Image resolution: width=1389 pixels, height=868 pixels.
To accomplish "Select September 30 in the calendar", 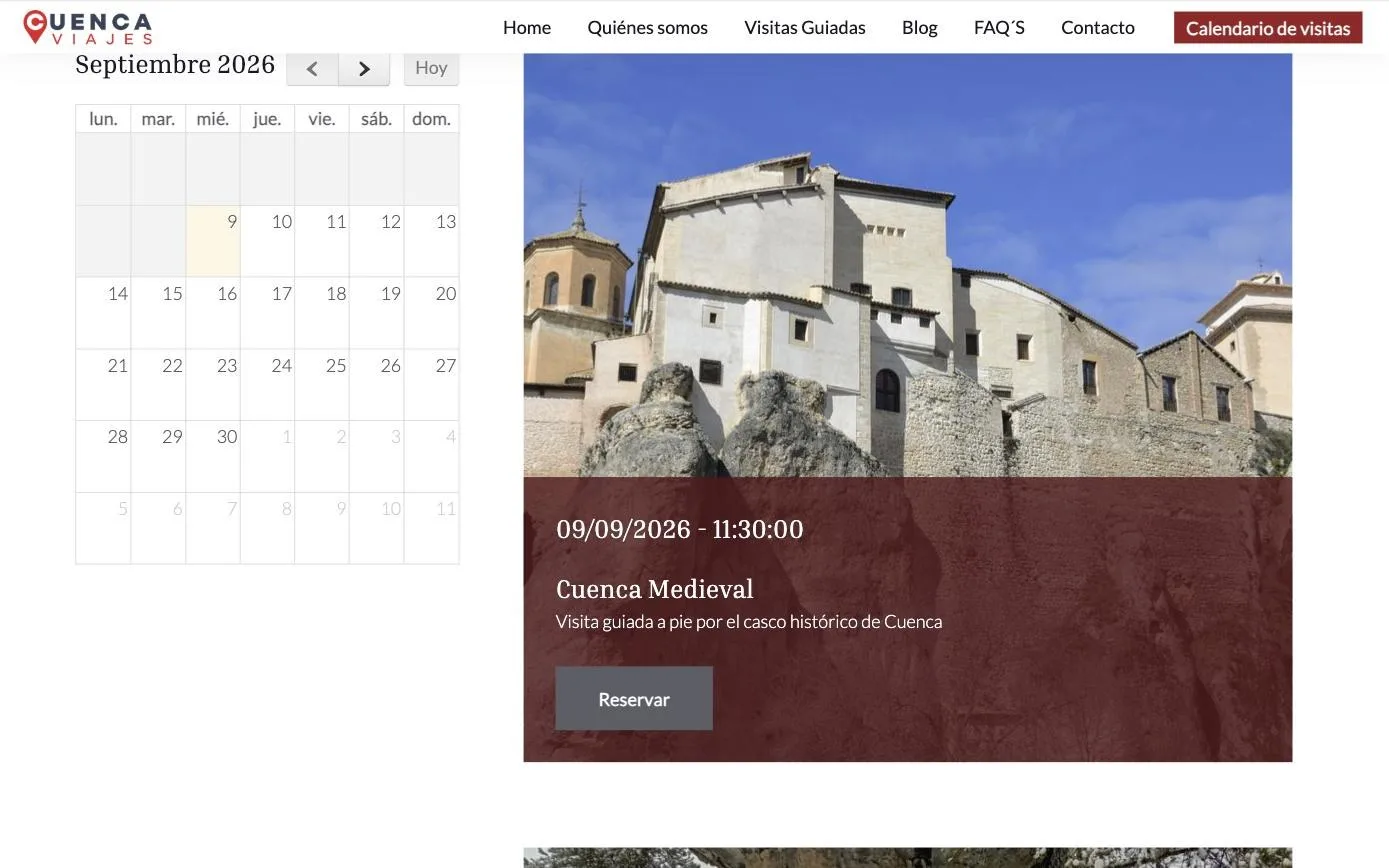I will point(213,456).
